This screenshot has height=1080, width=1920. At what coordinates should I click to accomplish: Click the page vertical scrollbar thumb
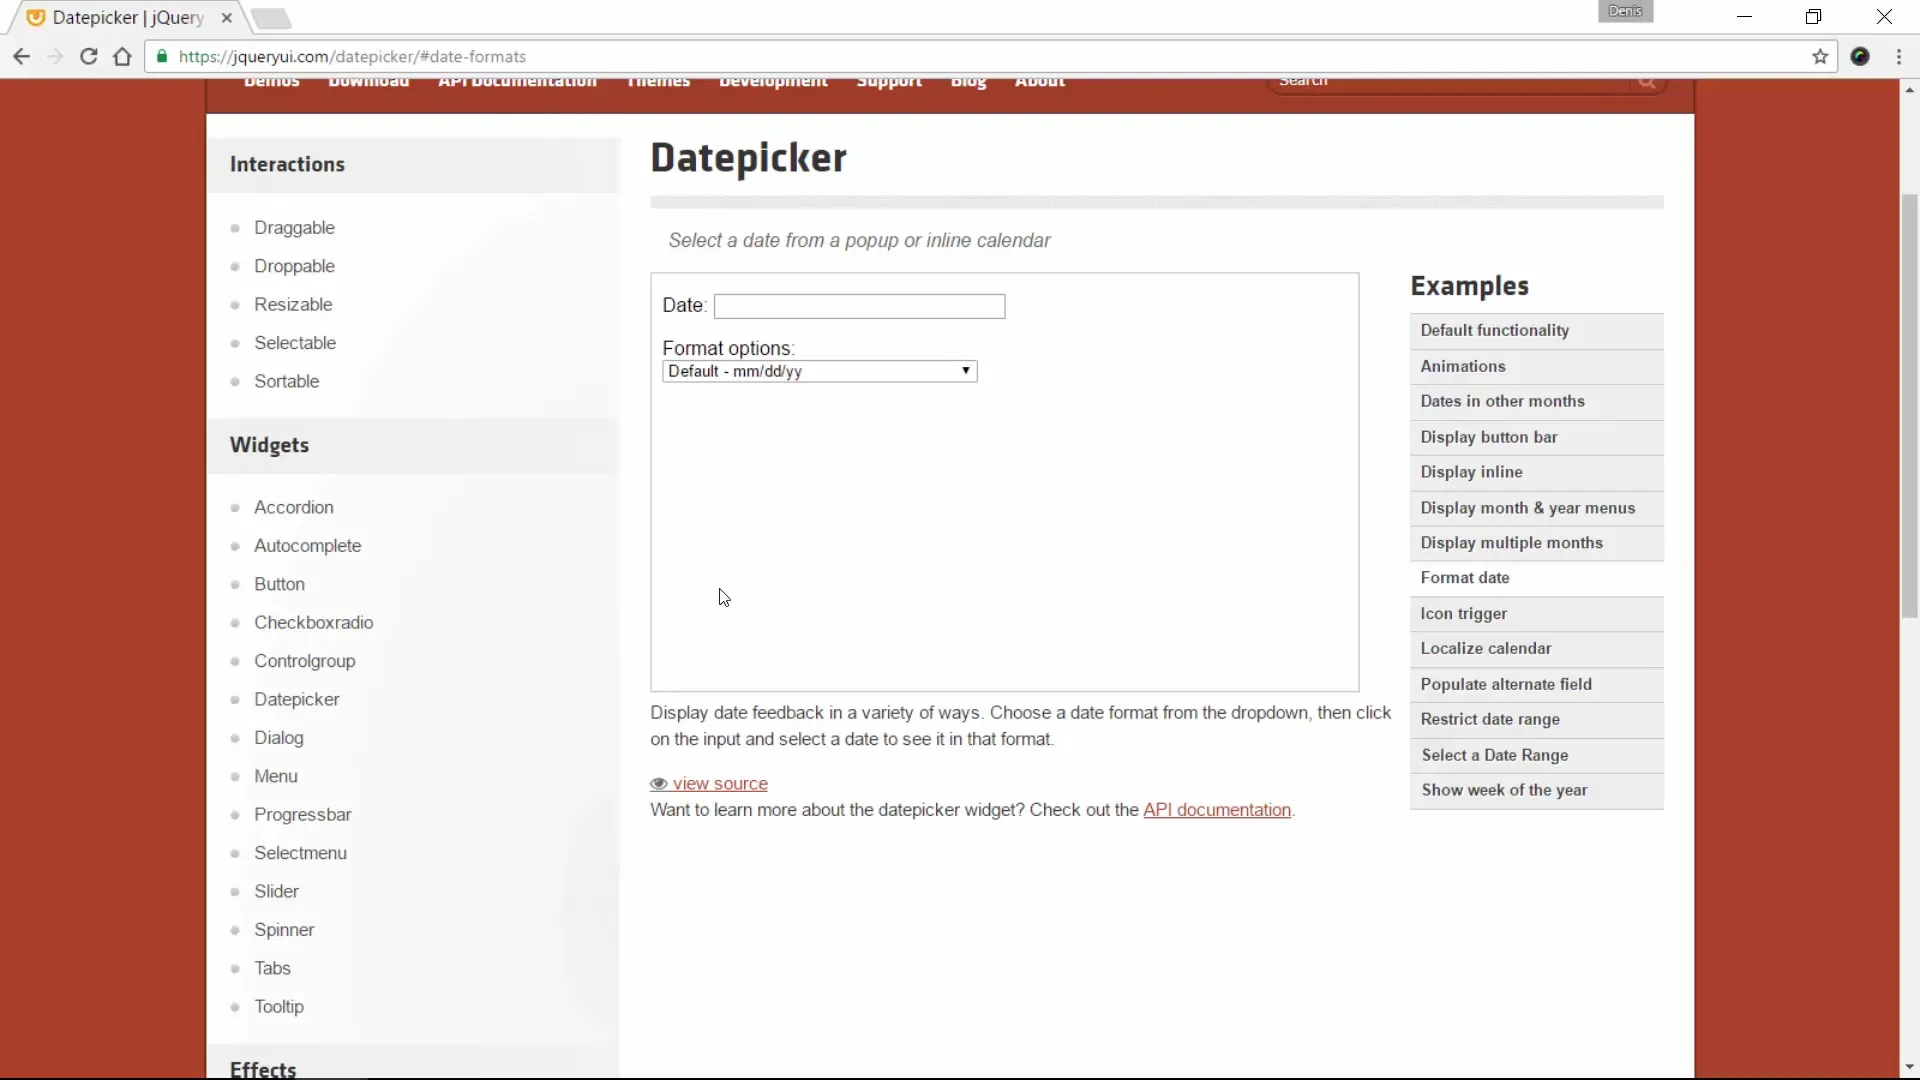(x=1909, y=405)
